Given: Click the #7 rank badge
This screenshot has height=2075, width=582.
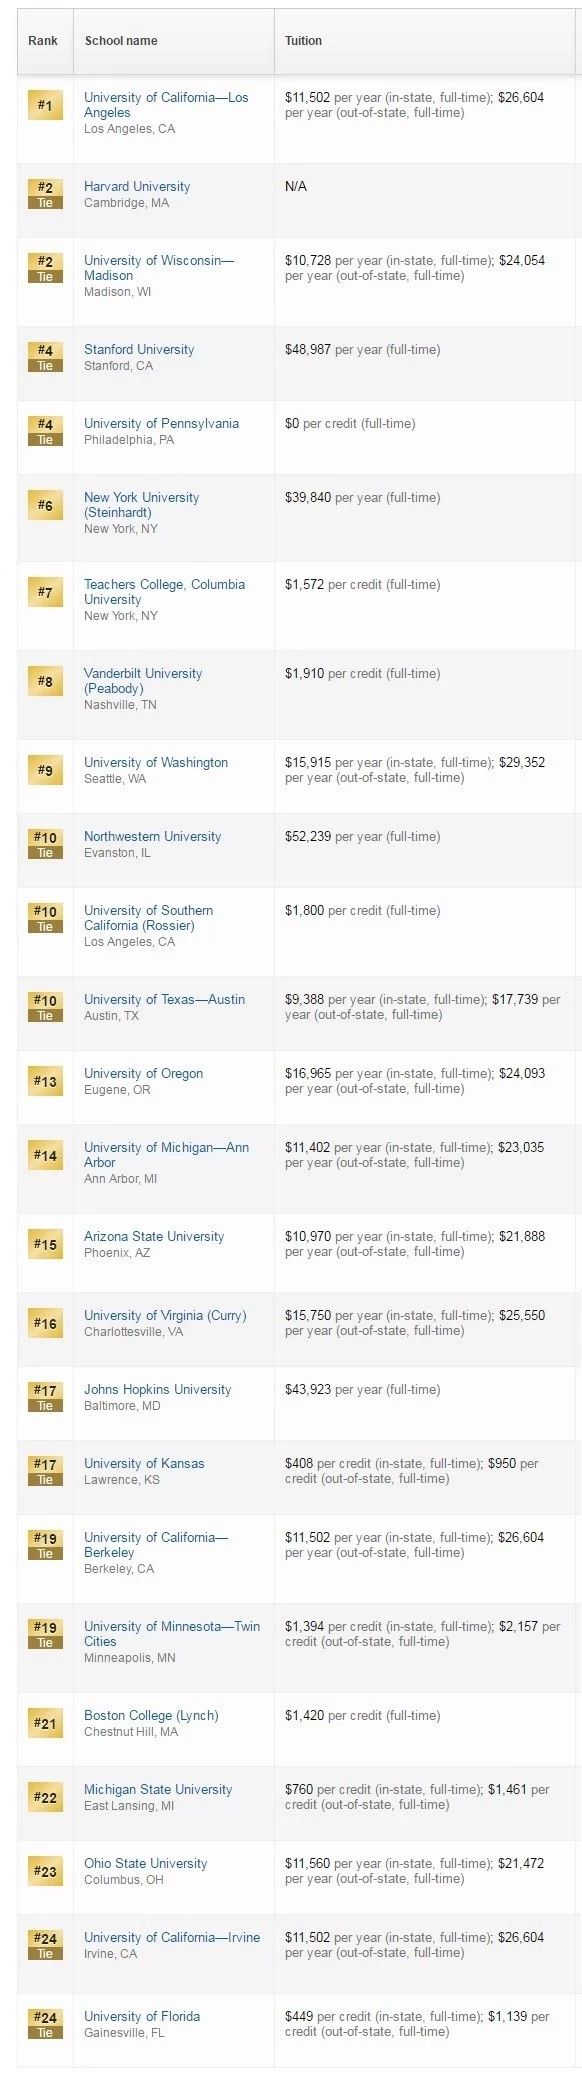Looking at the screenshot, I should point(45,592).
